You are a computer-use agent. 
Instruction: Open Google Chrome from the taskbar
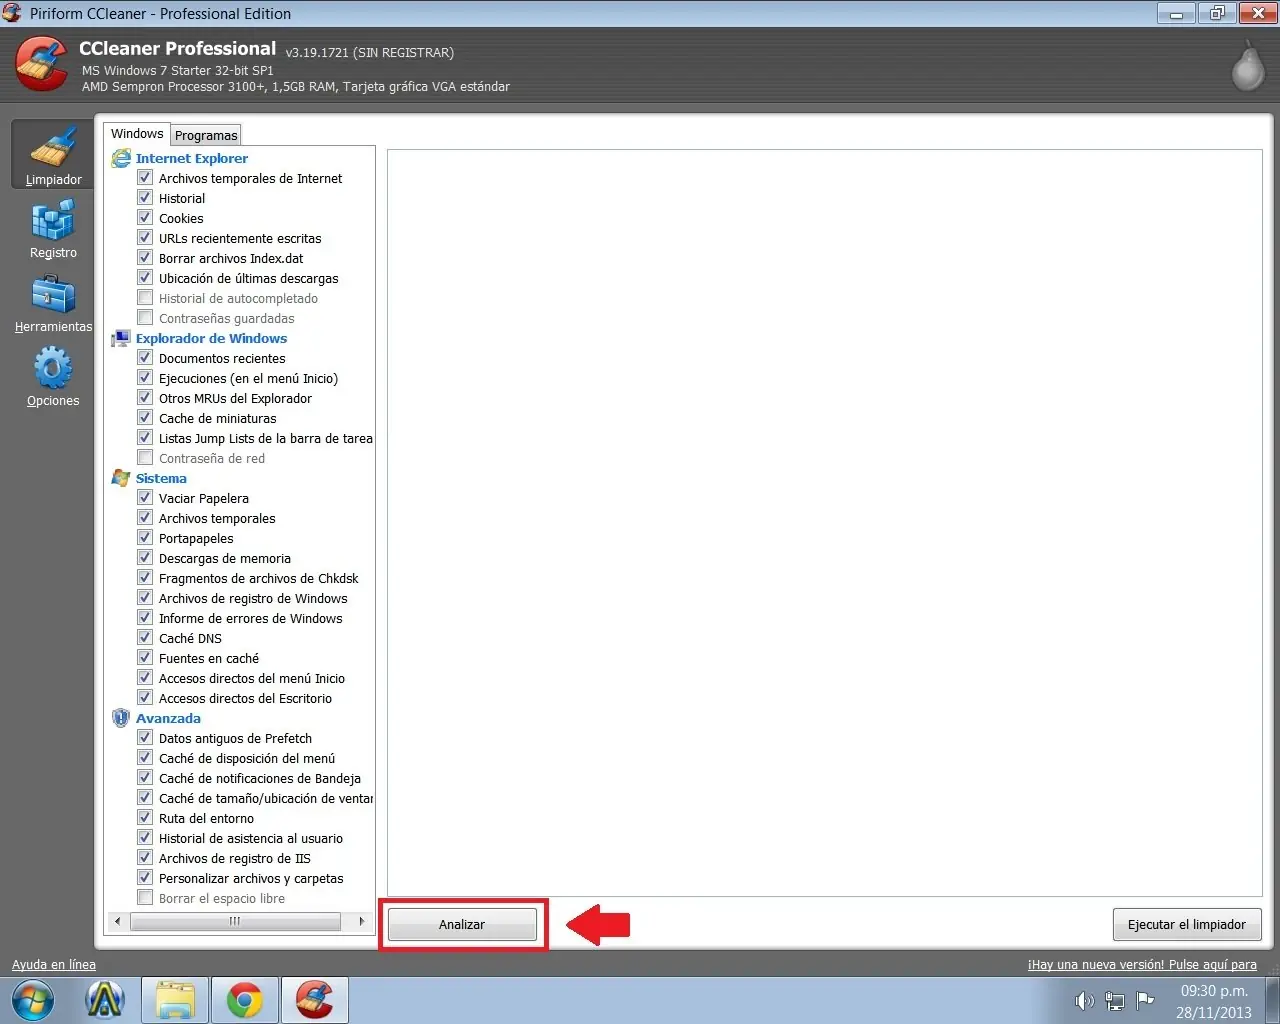(244, 1000)
